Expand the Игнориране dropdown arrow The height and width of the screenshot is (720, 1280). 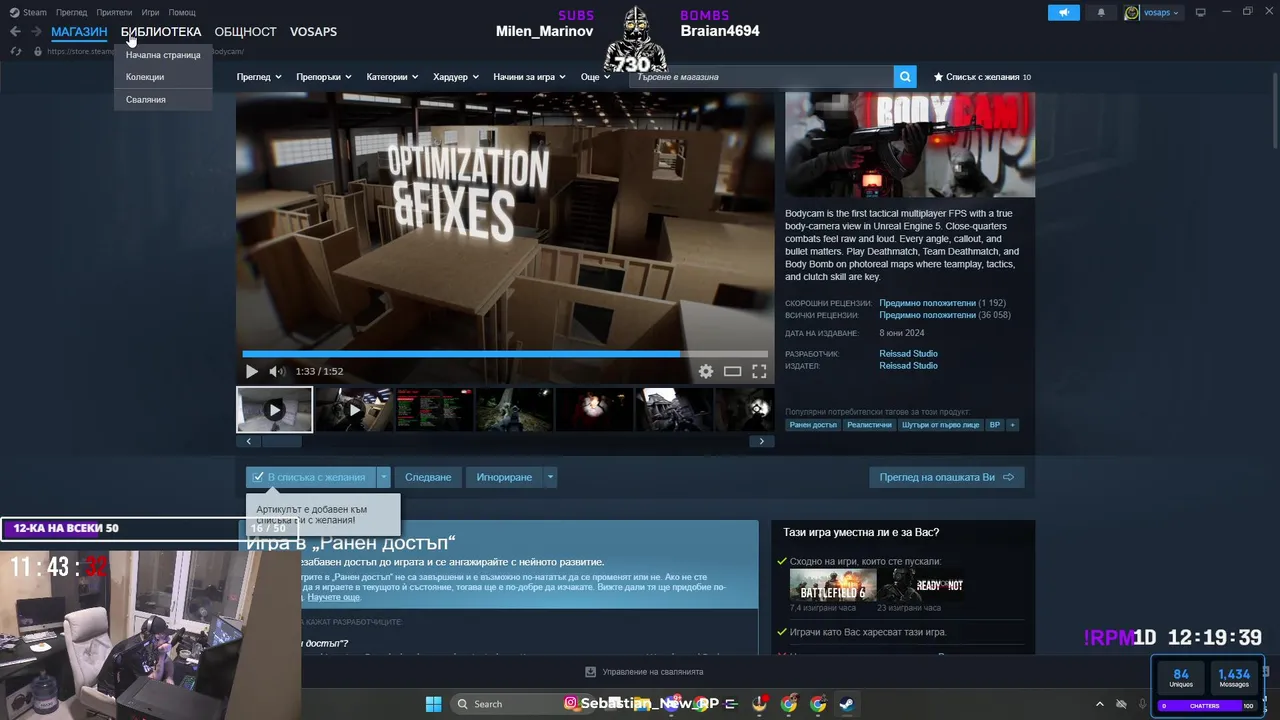point(550,477)
